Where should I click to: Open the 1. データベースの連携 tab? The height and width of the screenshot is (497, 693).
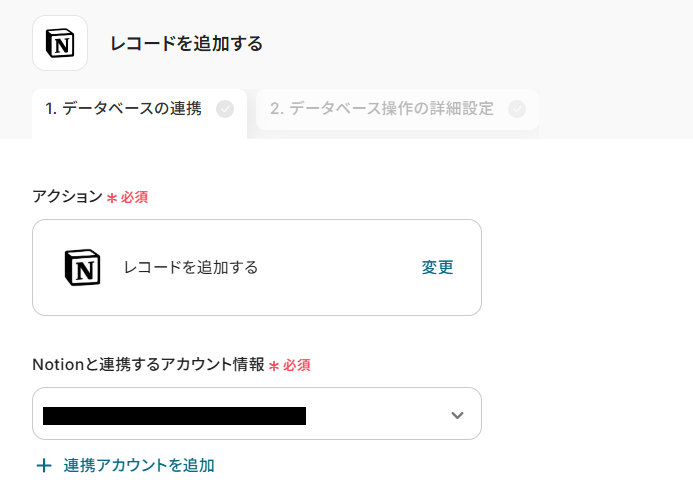pos(124,109)
